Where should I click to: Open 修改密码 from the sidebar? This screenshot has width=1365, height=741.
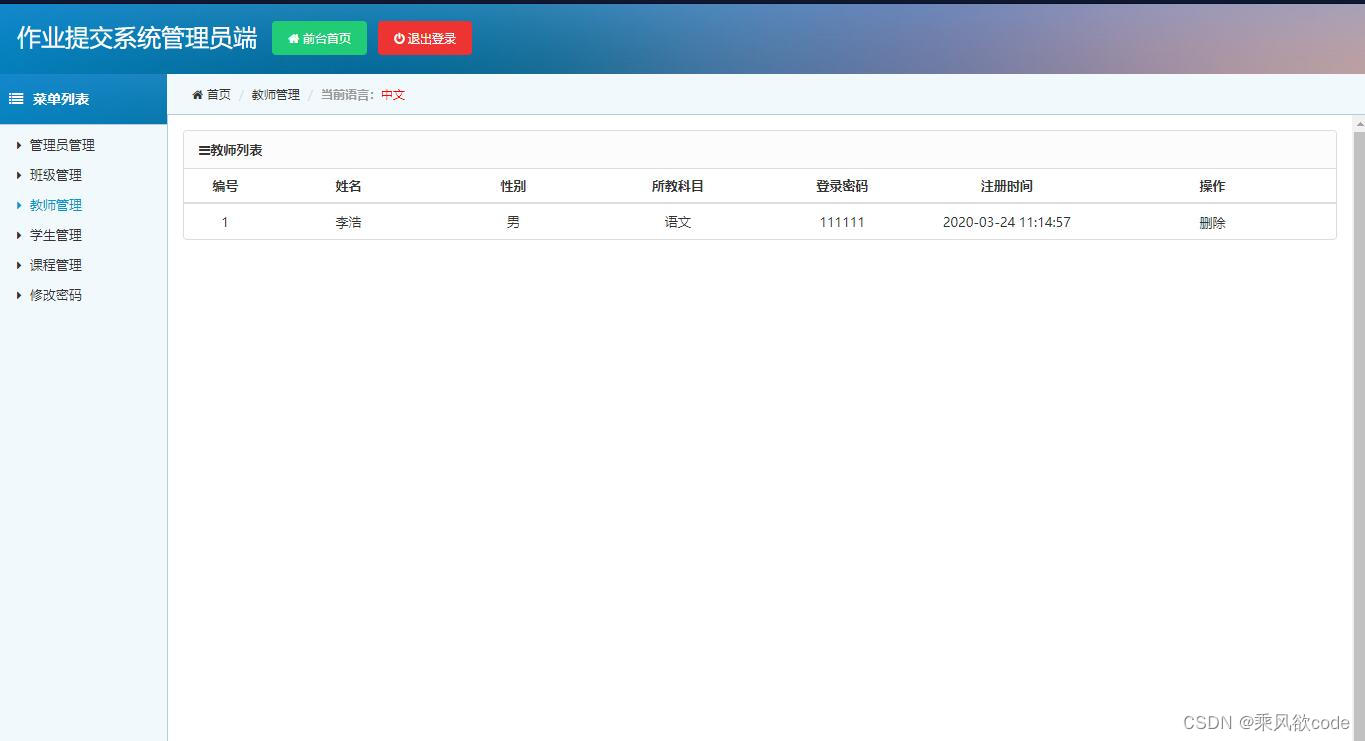[56, 295]
